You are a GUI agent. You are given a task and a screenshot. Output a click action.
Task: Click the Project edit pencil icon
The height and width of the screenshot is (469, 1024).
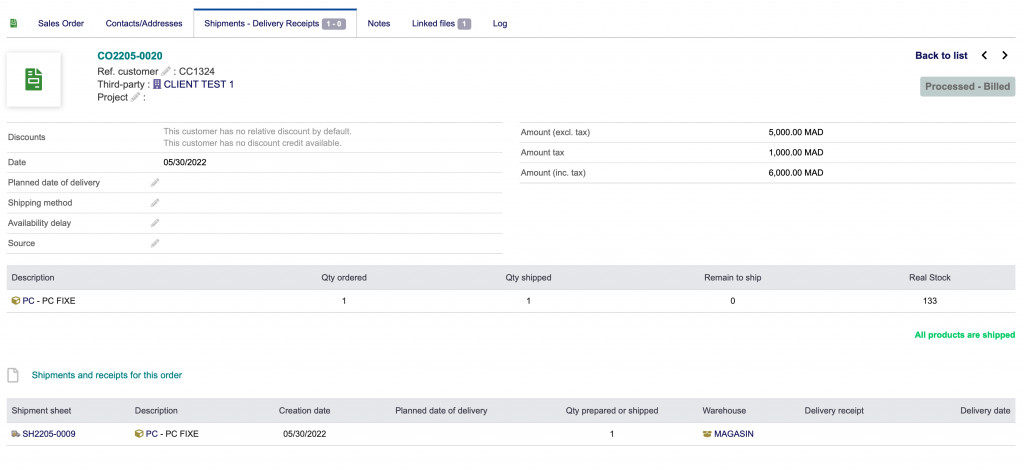pyautogui.click(x=135, y=97)
